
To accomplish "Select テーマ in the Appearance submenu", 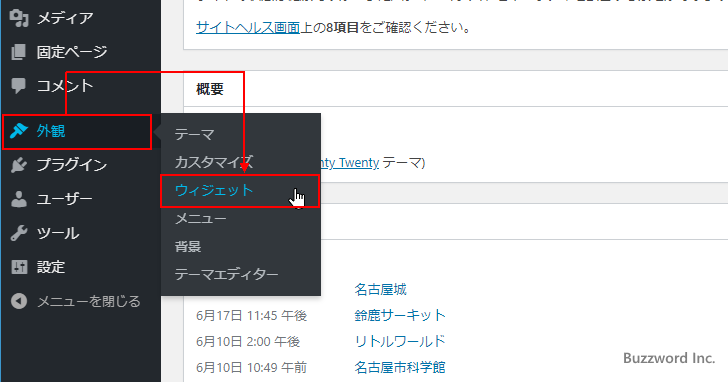I will [x=194, y=135].
